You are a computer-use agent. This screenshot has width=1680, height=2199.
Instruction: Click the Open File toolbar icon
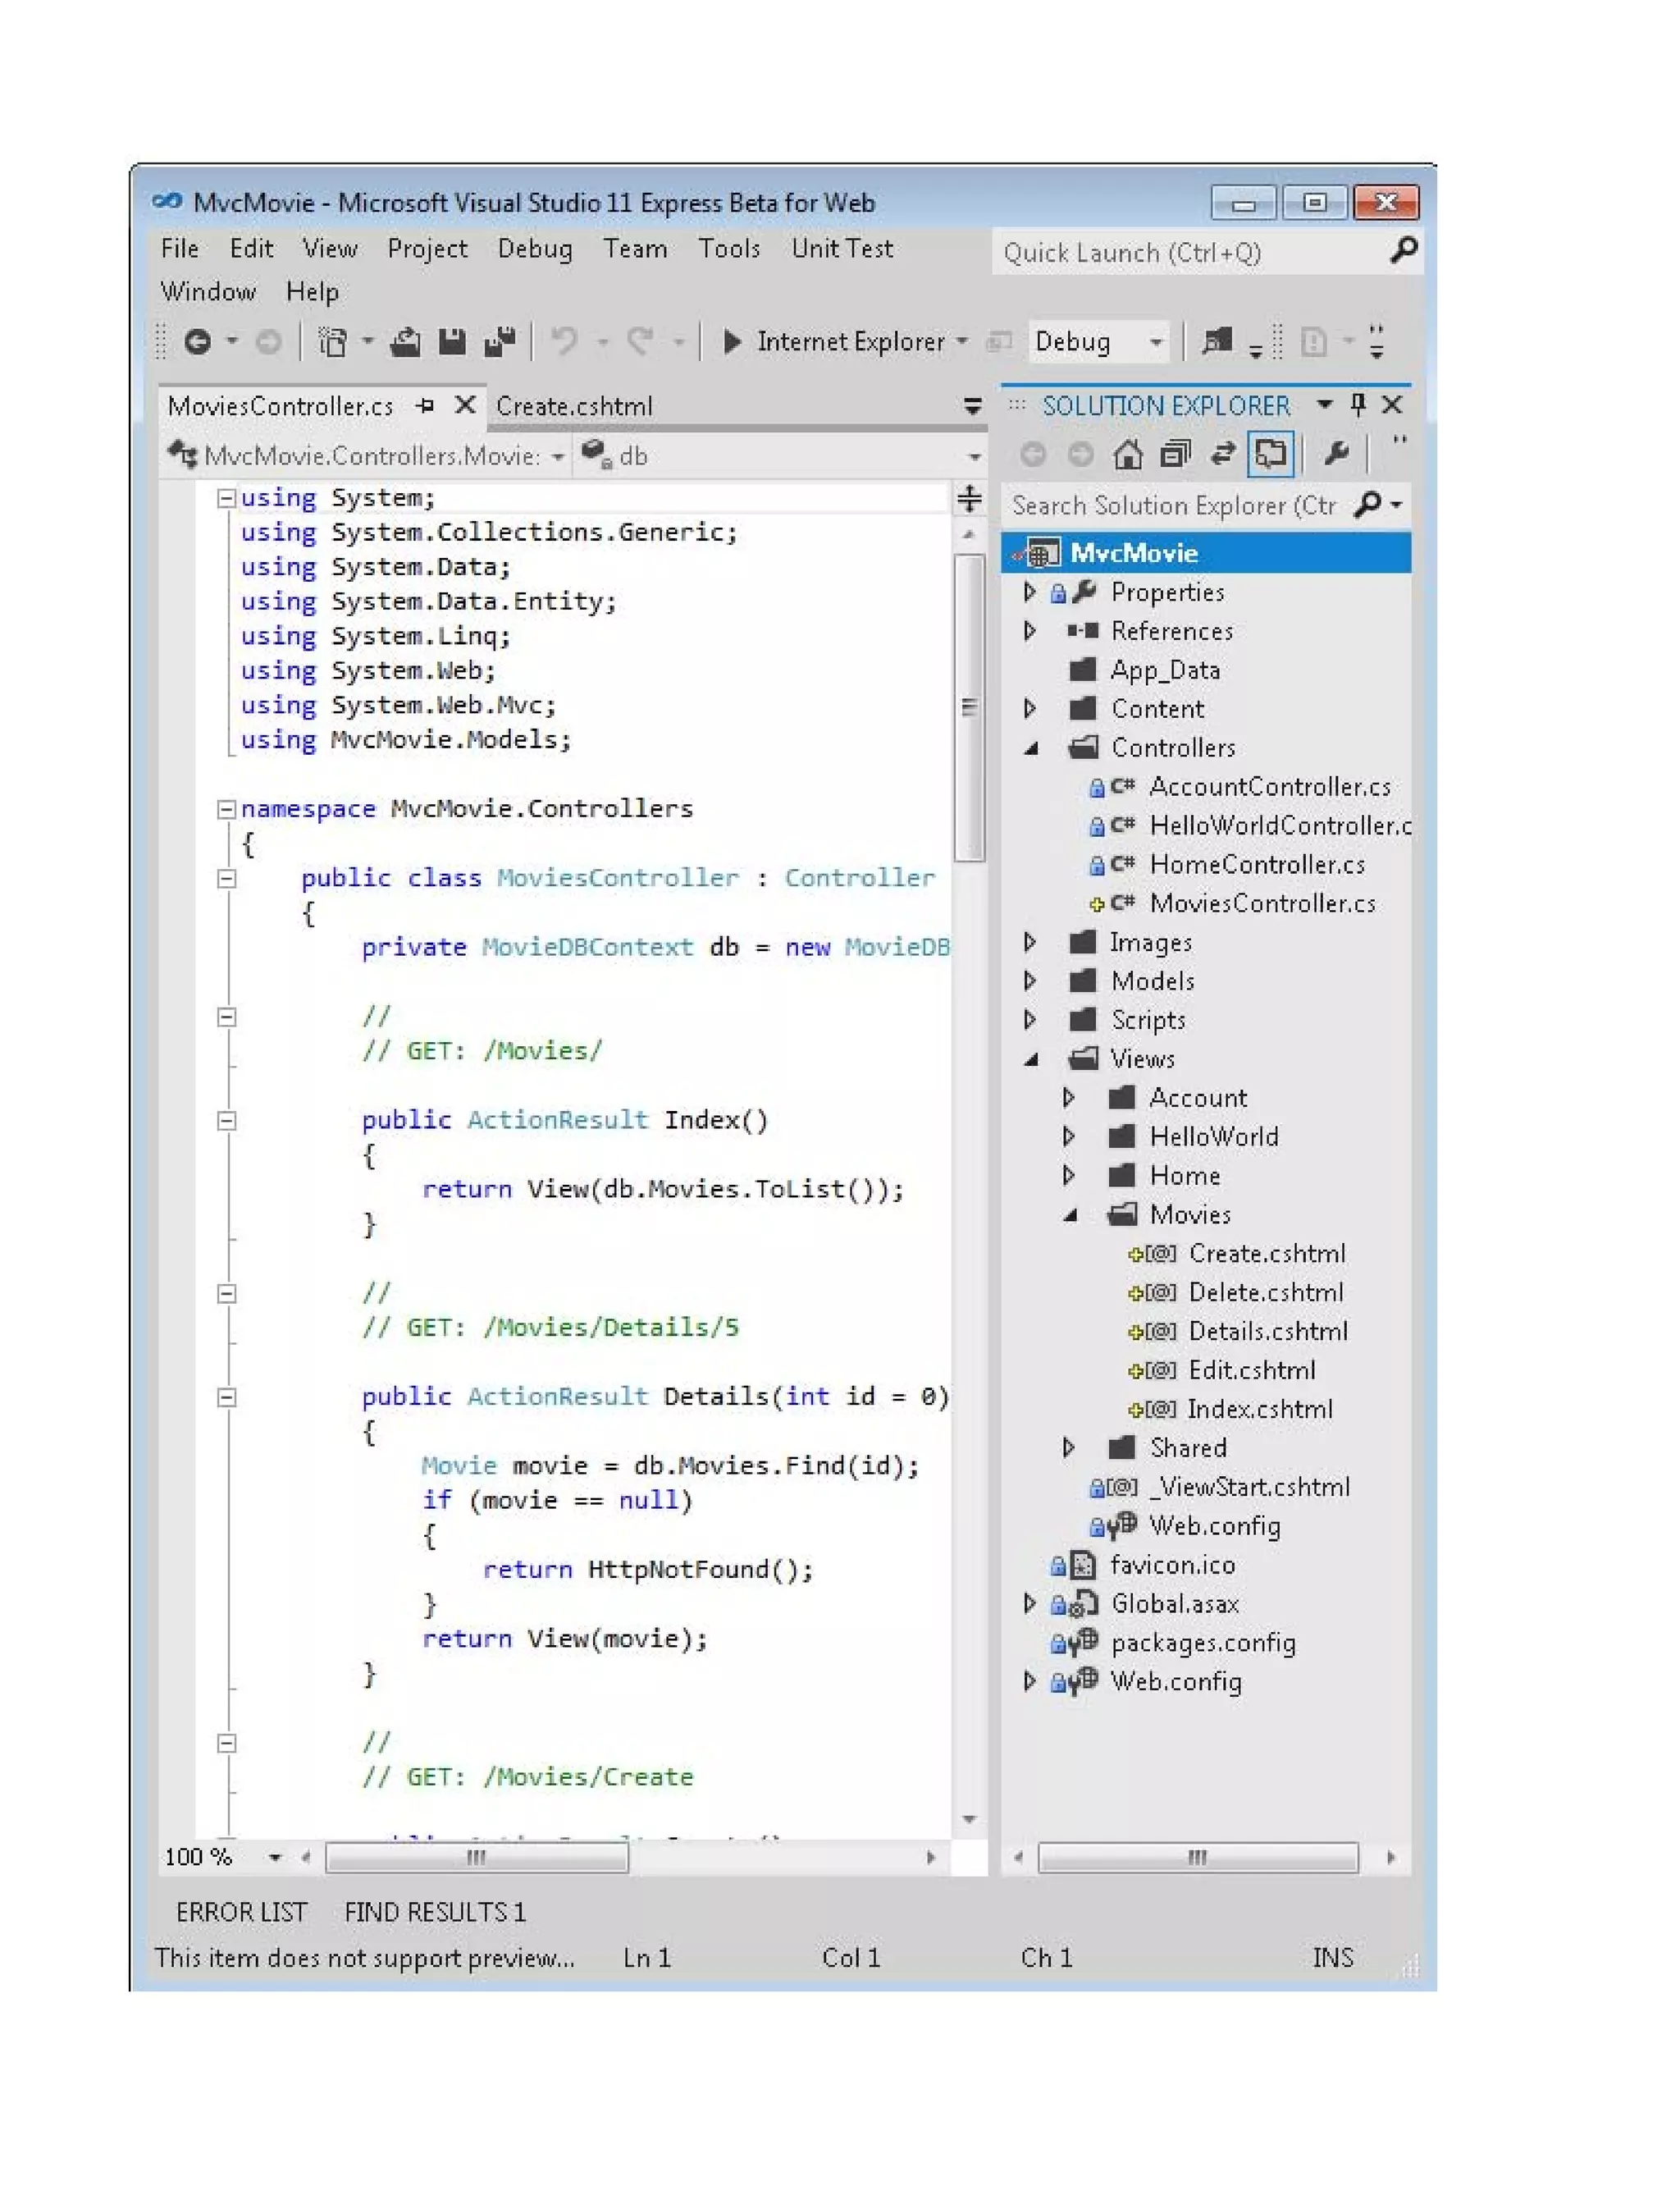click(x=405, y=343)
